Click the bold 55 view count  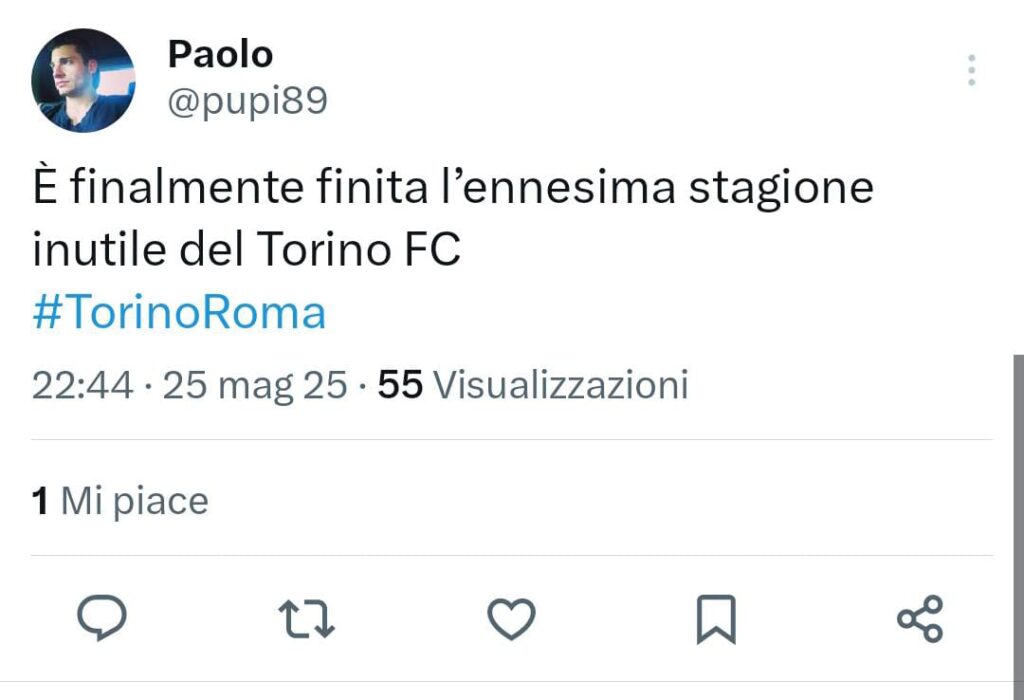click(400, 385)
